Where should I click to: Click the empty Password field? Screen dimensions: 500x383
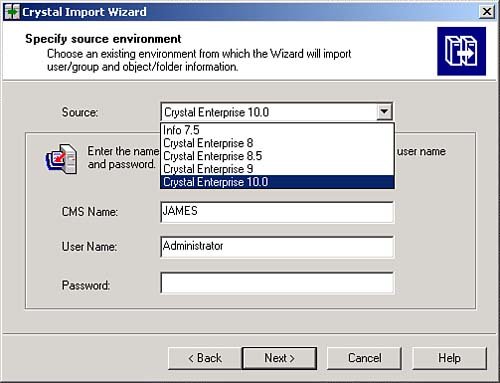[277, 283]
